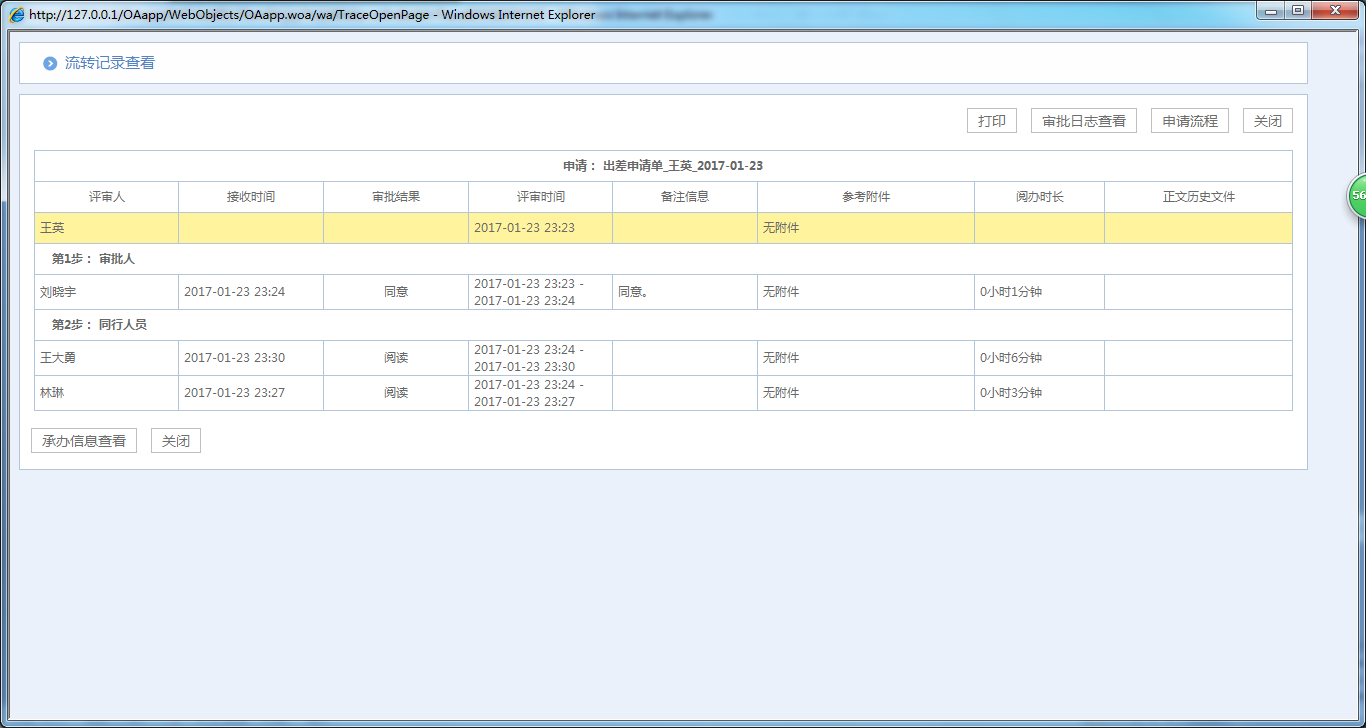
Task: Click the 第1步: 审批人 step row
Action: [x=93, y=259]
